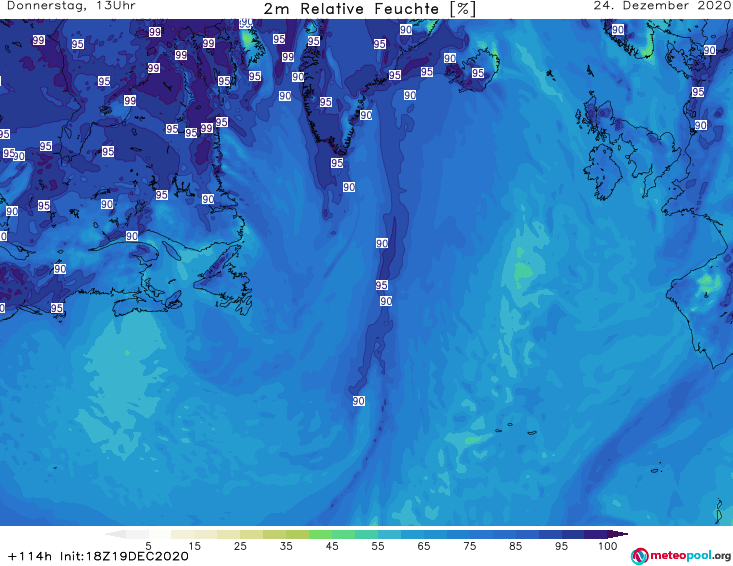Click the Ireland landmass on the map
The height and width of the screenshot is (566, 733).
[x=603, y=173]
